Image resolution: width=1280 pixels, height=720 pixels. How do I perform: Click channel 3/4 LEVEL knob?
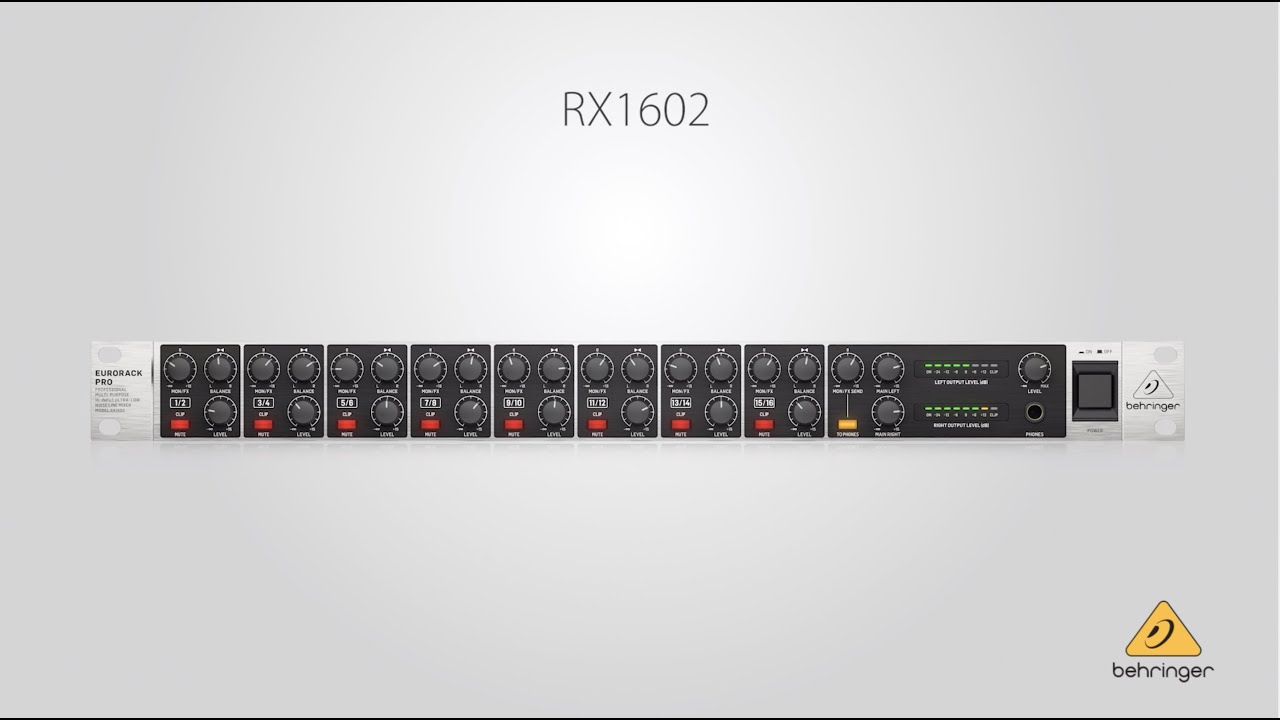click(x=304, y=412)
